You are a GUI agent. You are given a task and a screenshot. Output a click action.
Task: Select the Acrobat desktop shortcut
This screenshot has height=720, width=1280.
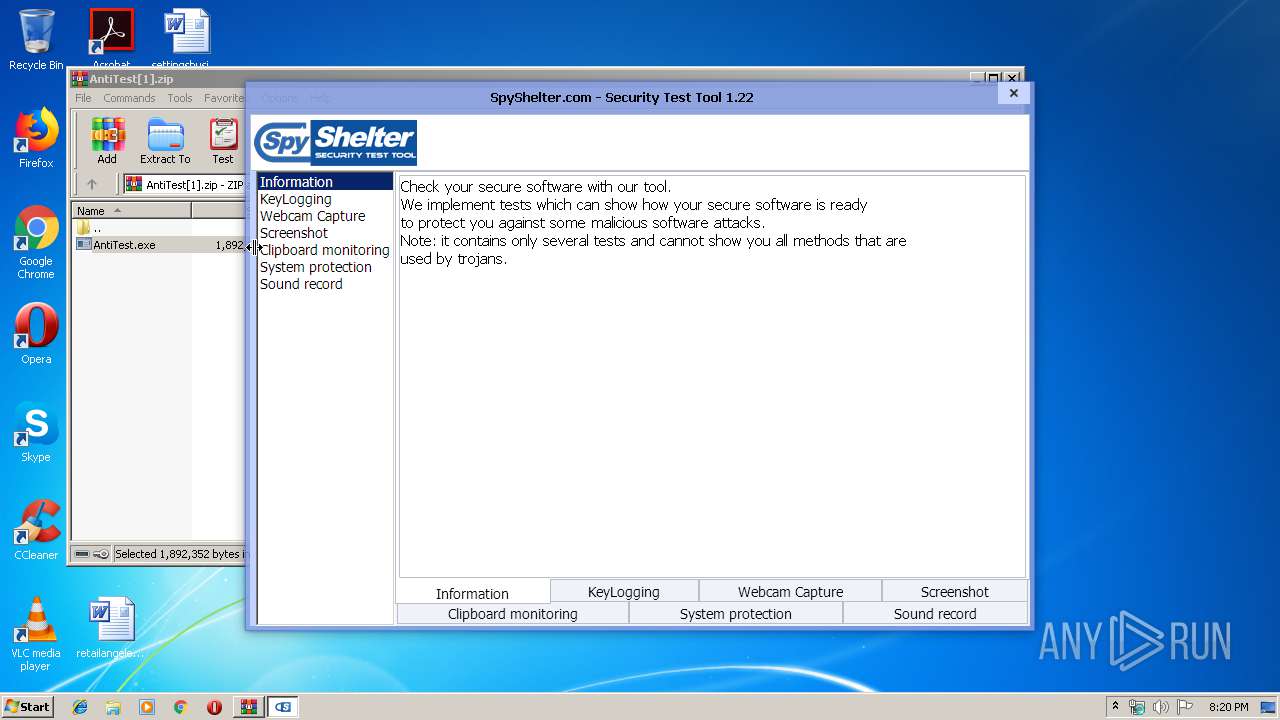click(111, 40)
